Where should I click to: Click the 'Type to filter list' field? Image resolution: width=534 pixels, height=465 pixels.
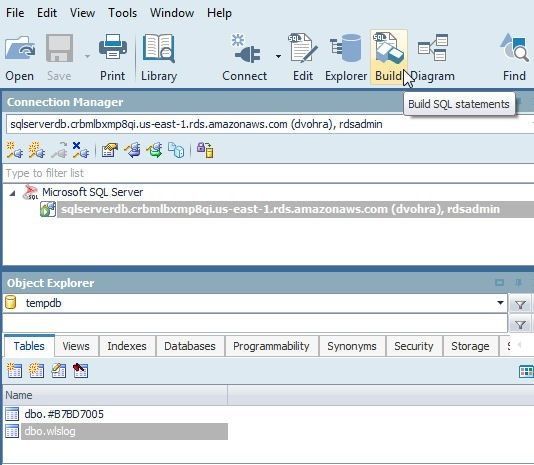(268, 173)
